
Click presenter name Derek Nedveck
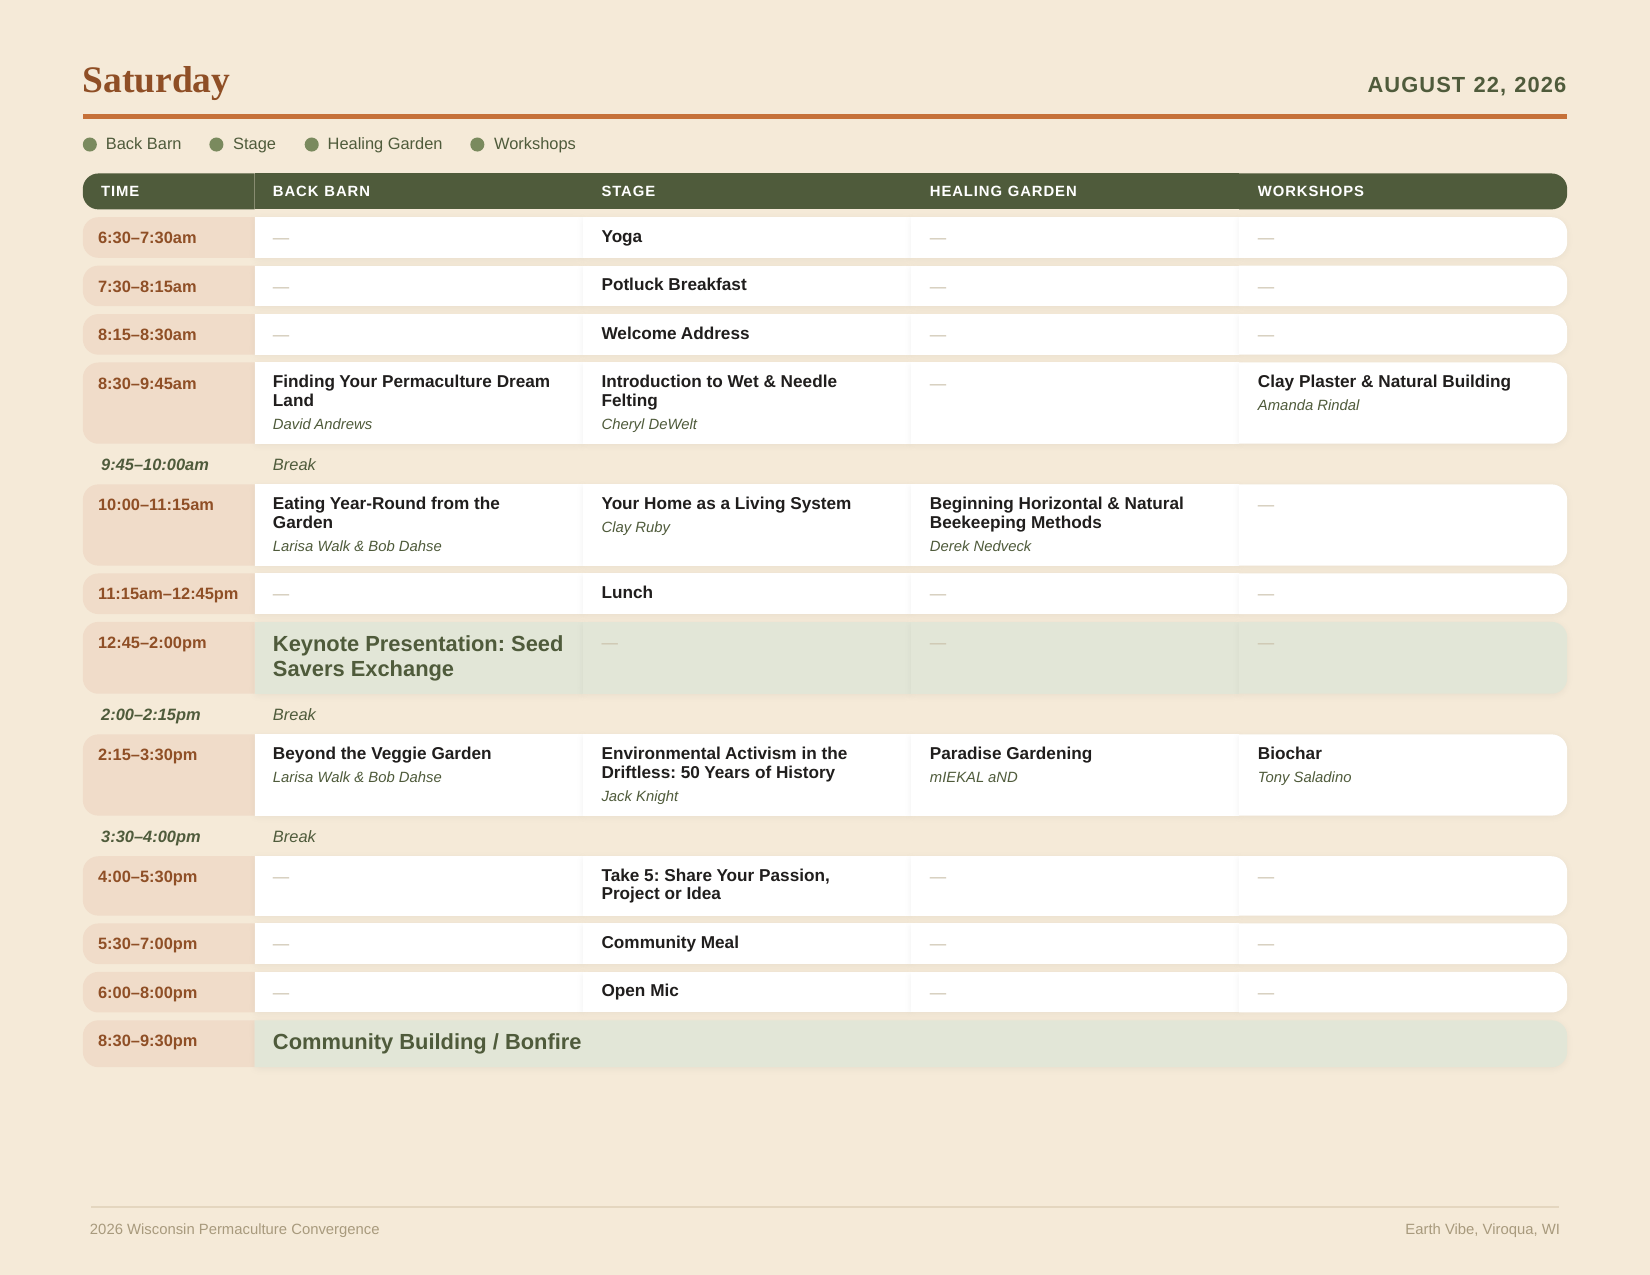tap(980, 546)
